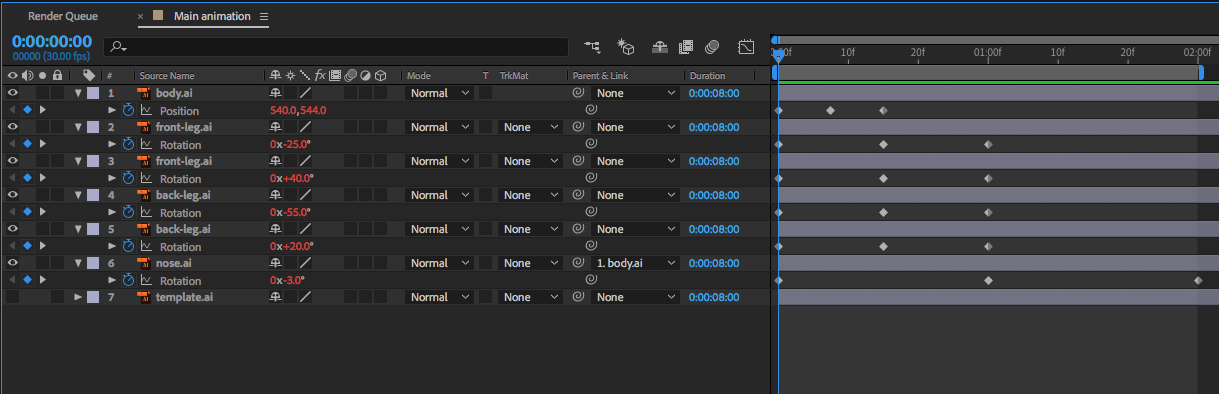
Task: Click Rotation stopwatch on layer 4 back-leg.ai
Action: 128,212
